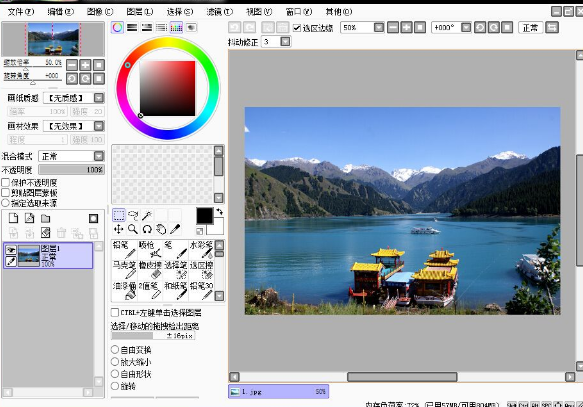Open the +000° rotation angle dropdown
Image resolution: width=583 pixels, height=407 pixels.
point(466,28)
